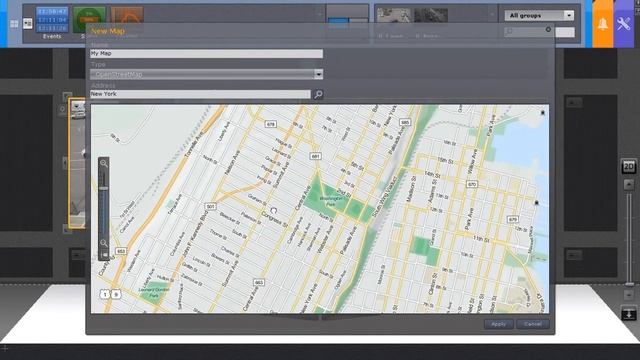Click the small round icon in the top-right search field
The width and height of the screenshot is (640, 360).
click(548, 29)
